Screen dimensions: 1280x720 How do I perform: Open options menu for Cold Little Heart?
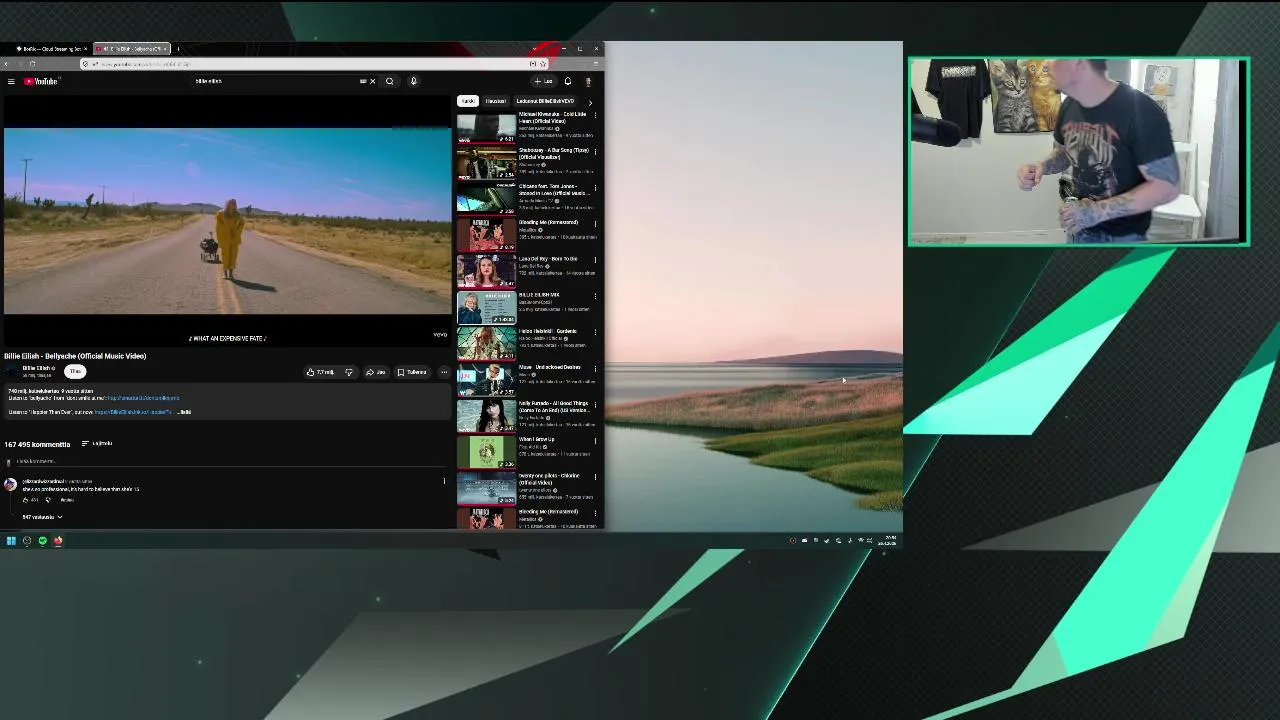tap(596, 116)
